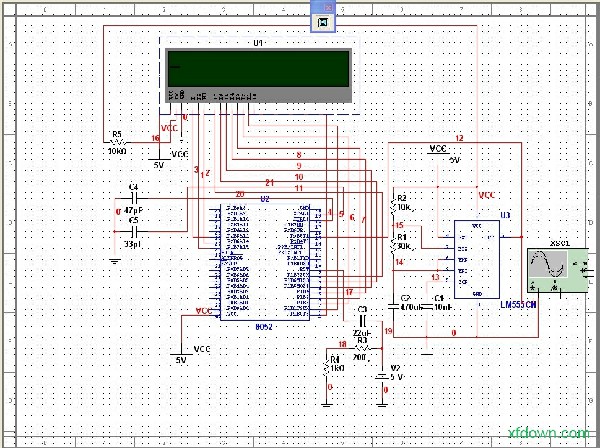Screen dimensions: 600x448
Task: Select resistor R5 symbol
Action: pyautogui.click(x=117, y=142)
